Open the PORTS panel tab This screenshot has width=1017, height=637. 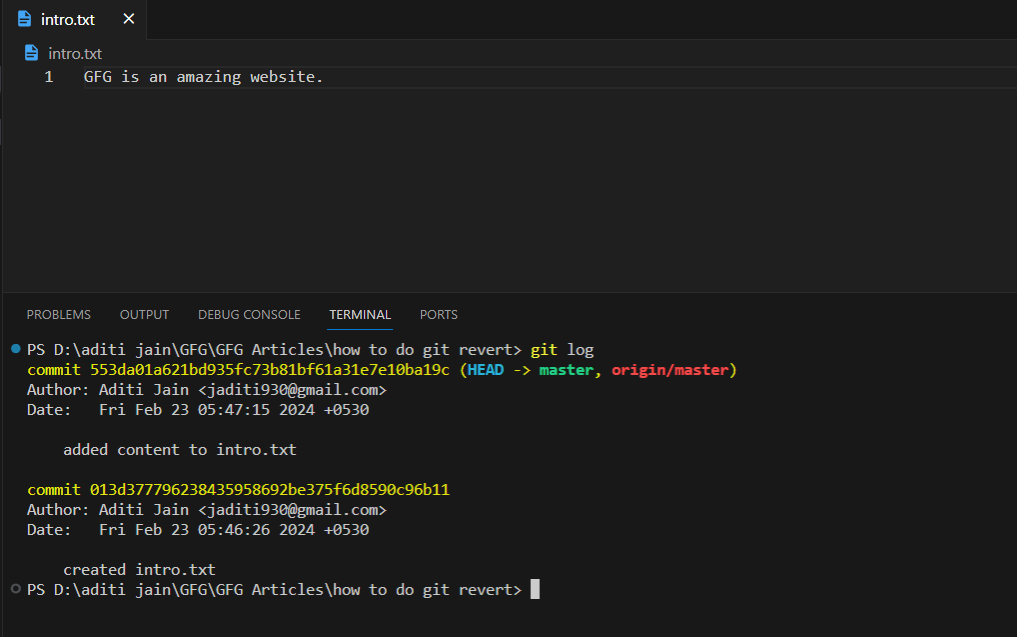[439, 314]
